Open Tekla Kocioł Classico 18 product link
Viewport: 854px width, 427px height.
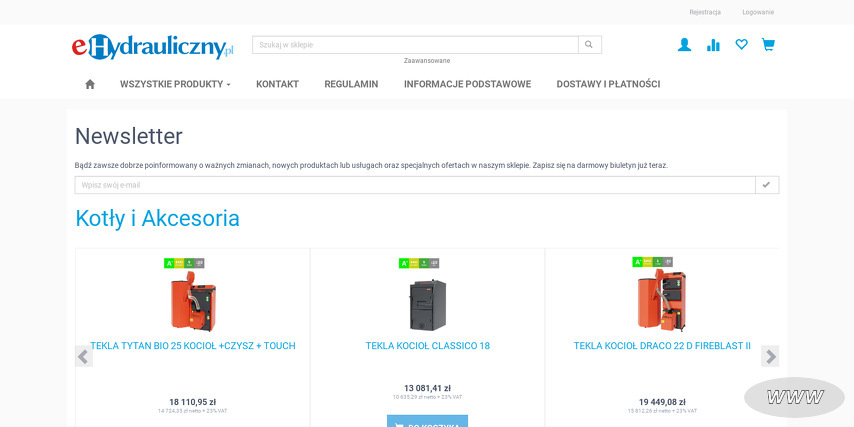click(x=428, y=346)
